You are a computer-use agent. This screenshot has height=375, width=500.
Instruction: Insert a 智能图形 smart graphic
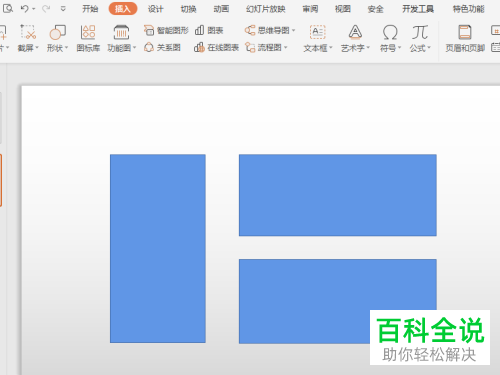click(166, 30)
